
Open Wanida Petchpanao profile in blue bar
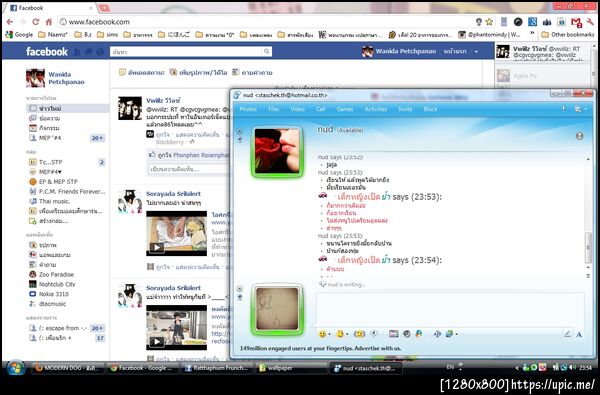pos(399,51)
